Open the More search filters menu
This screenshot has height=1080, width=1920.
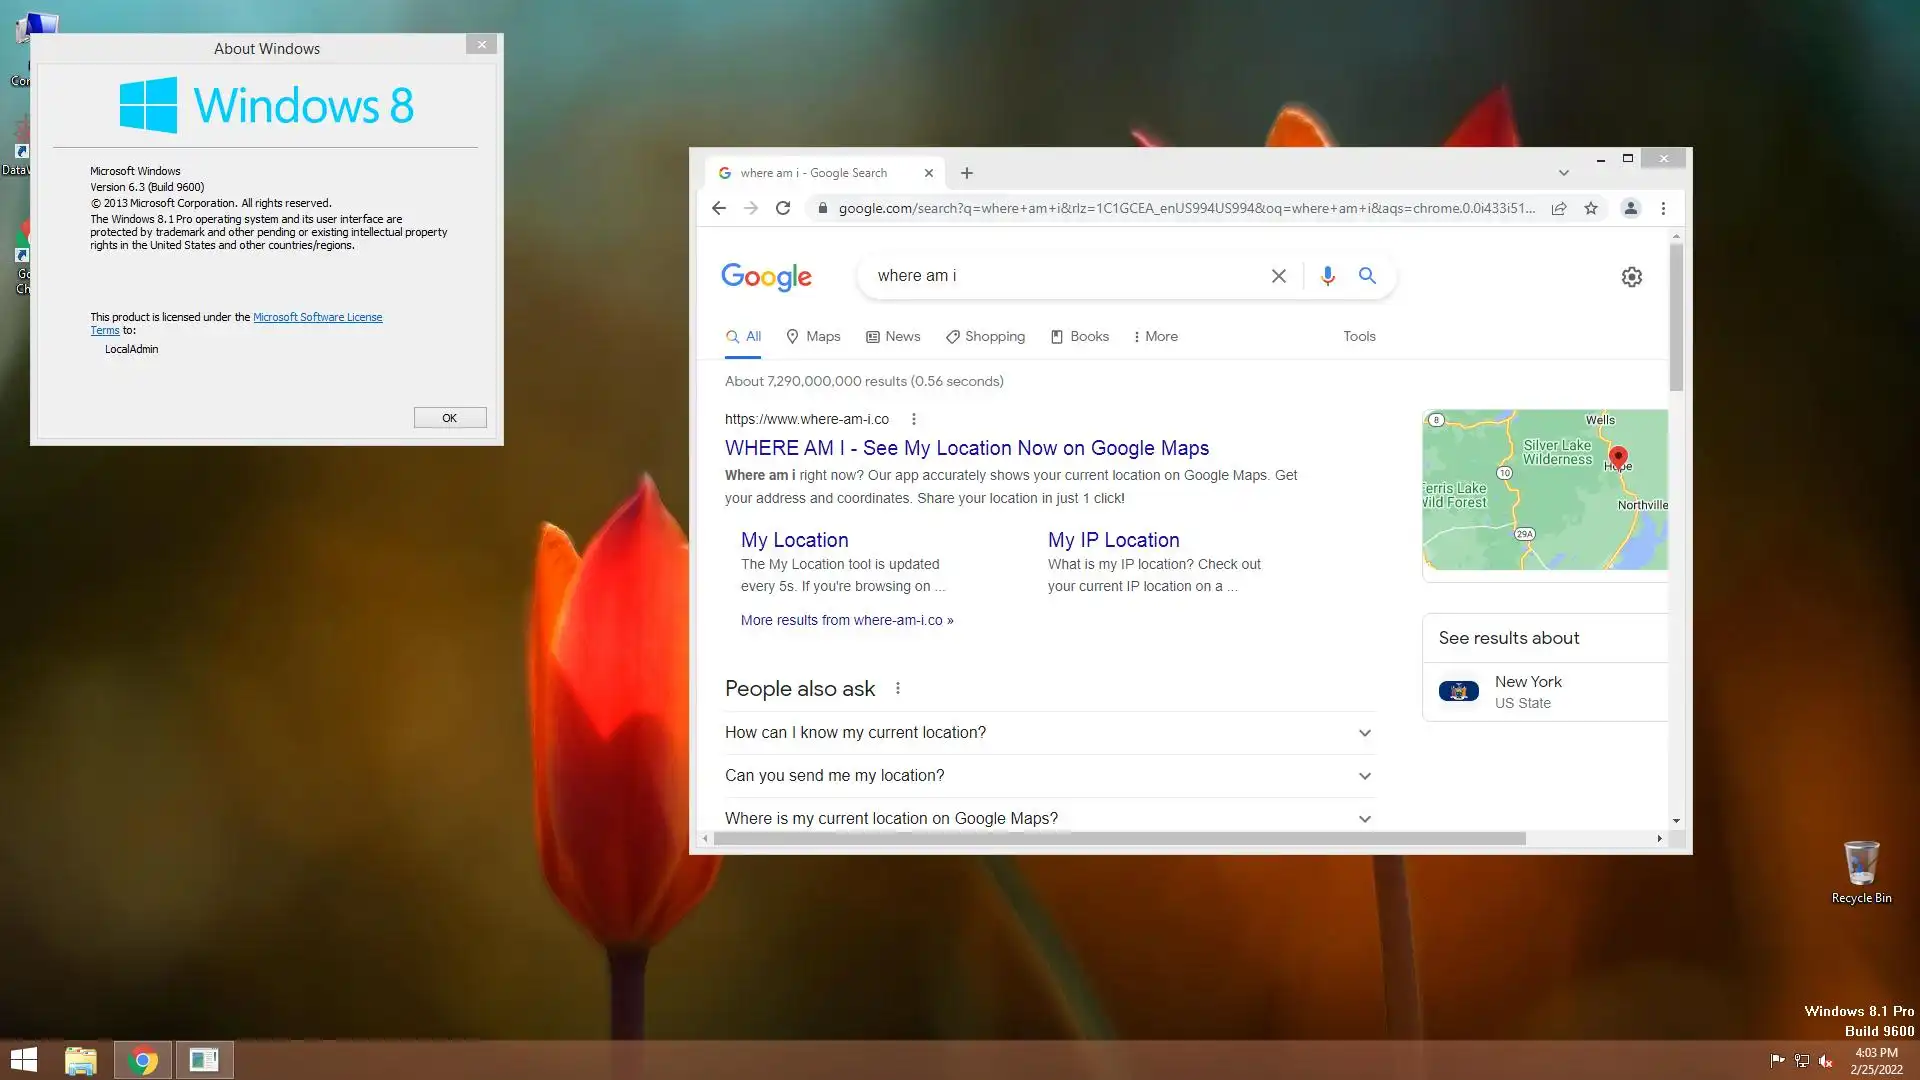[x=1155, y=337]
